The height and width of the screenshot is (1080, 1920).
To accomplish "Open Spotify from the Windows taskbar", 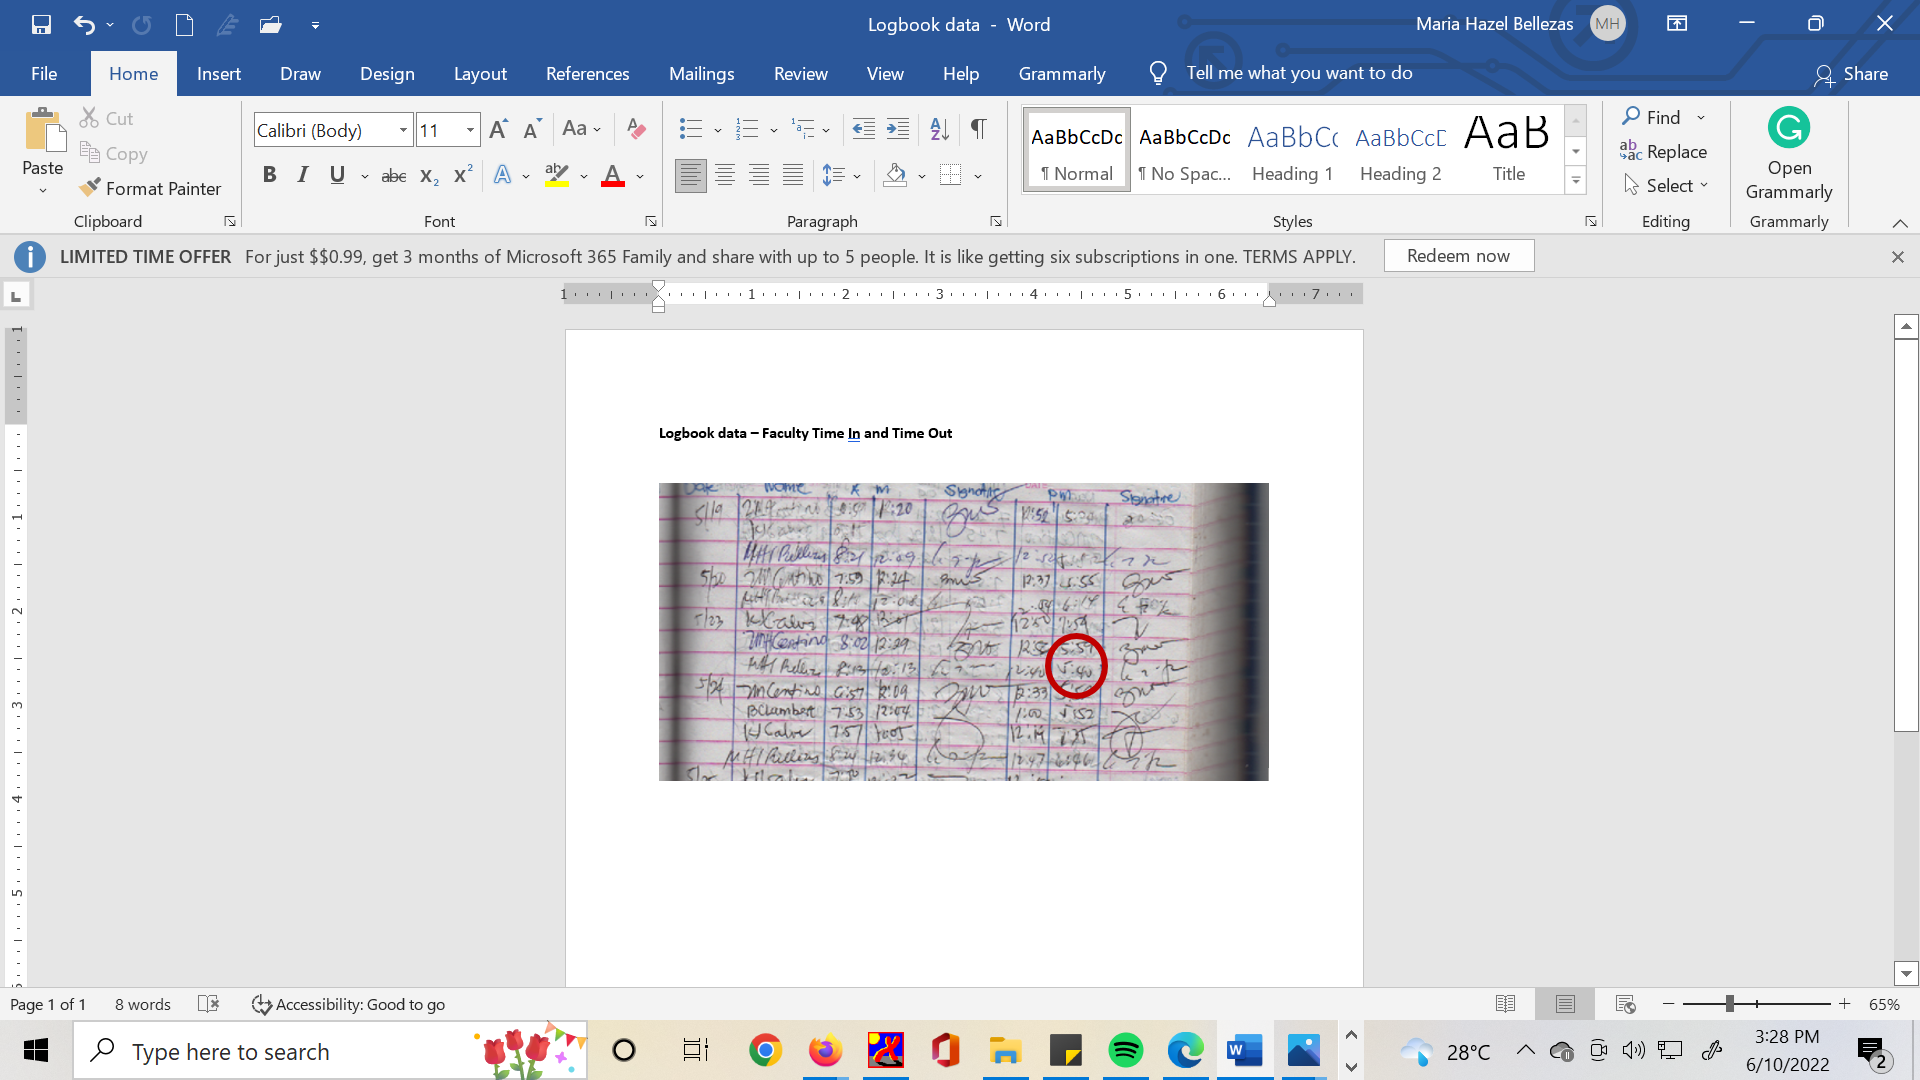I will pyautogui.click(x=1125, y=1051).
